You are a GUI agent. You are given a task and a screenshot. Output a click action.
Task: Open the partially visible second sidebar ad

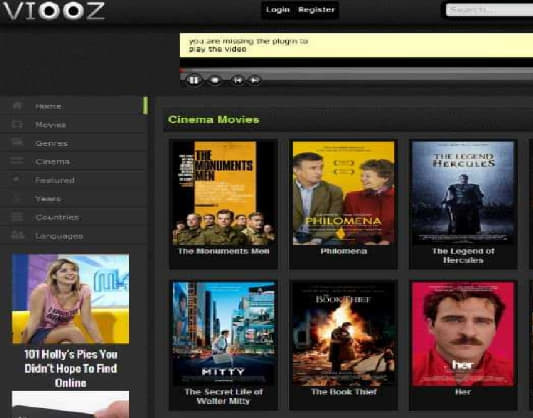(x=70, y=404)
